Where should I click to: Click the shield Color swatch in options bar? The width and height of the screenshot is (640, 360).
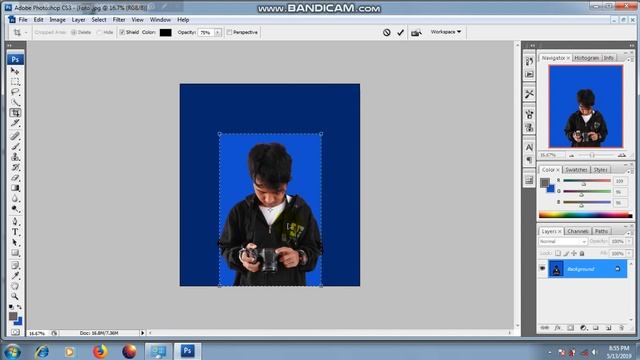point(165,32)
